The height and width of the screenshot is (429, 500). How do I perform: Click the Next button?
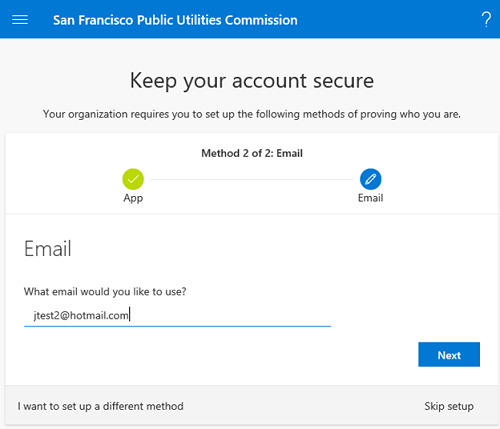click(x=449, y=354)
